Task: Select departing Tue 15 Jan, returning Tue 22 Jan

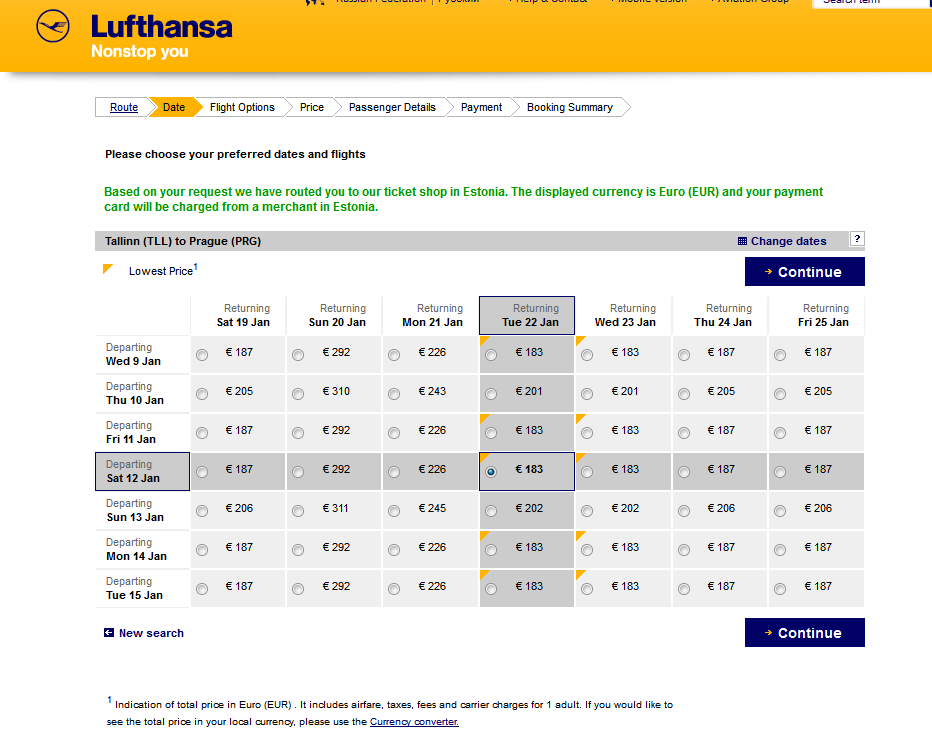Action: 490,589
